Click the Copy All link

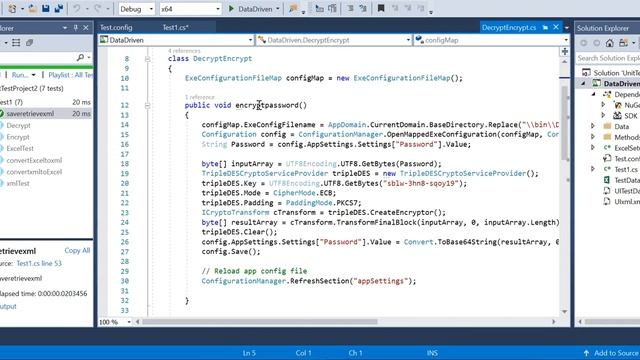77,250
